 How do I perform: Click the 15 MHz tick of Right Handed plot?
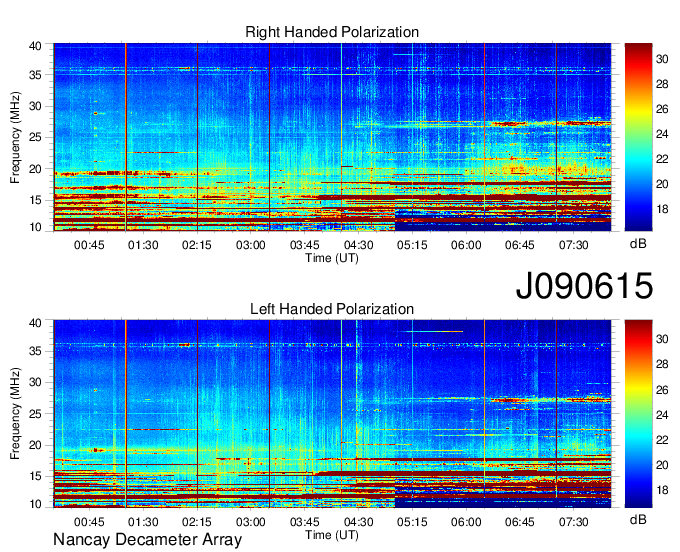35,200
